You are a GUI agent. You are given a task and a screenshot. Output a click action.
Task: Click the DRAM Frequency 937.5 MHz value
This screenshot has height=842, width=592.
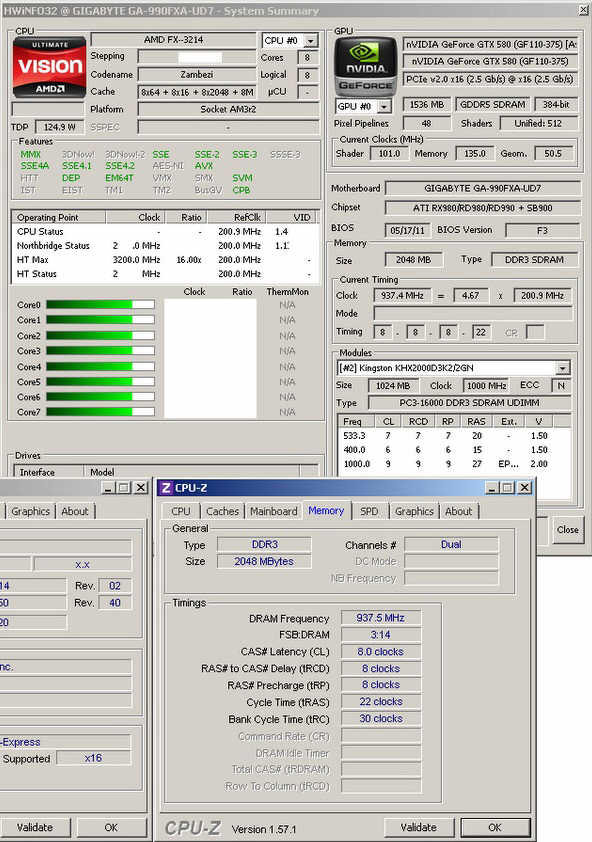coord(380,618)
